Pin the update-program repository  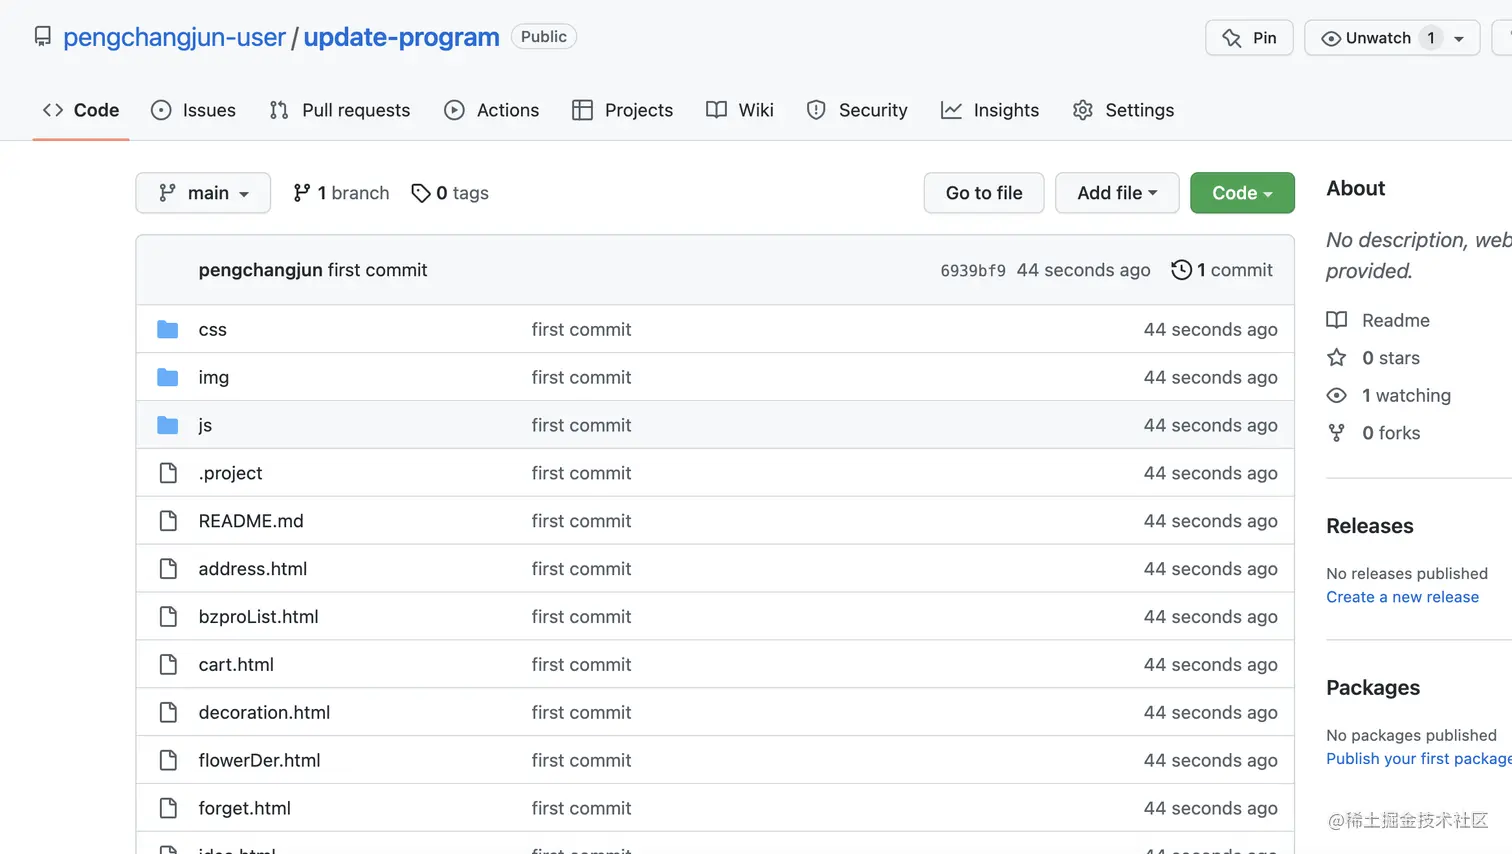coord(1249,38)
